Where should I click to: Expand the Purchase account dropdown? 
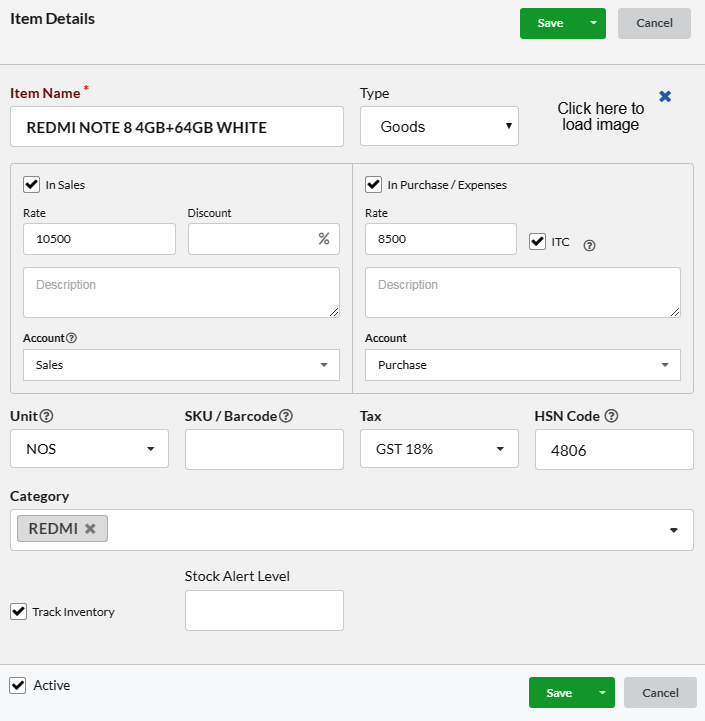point(523,365)
